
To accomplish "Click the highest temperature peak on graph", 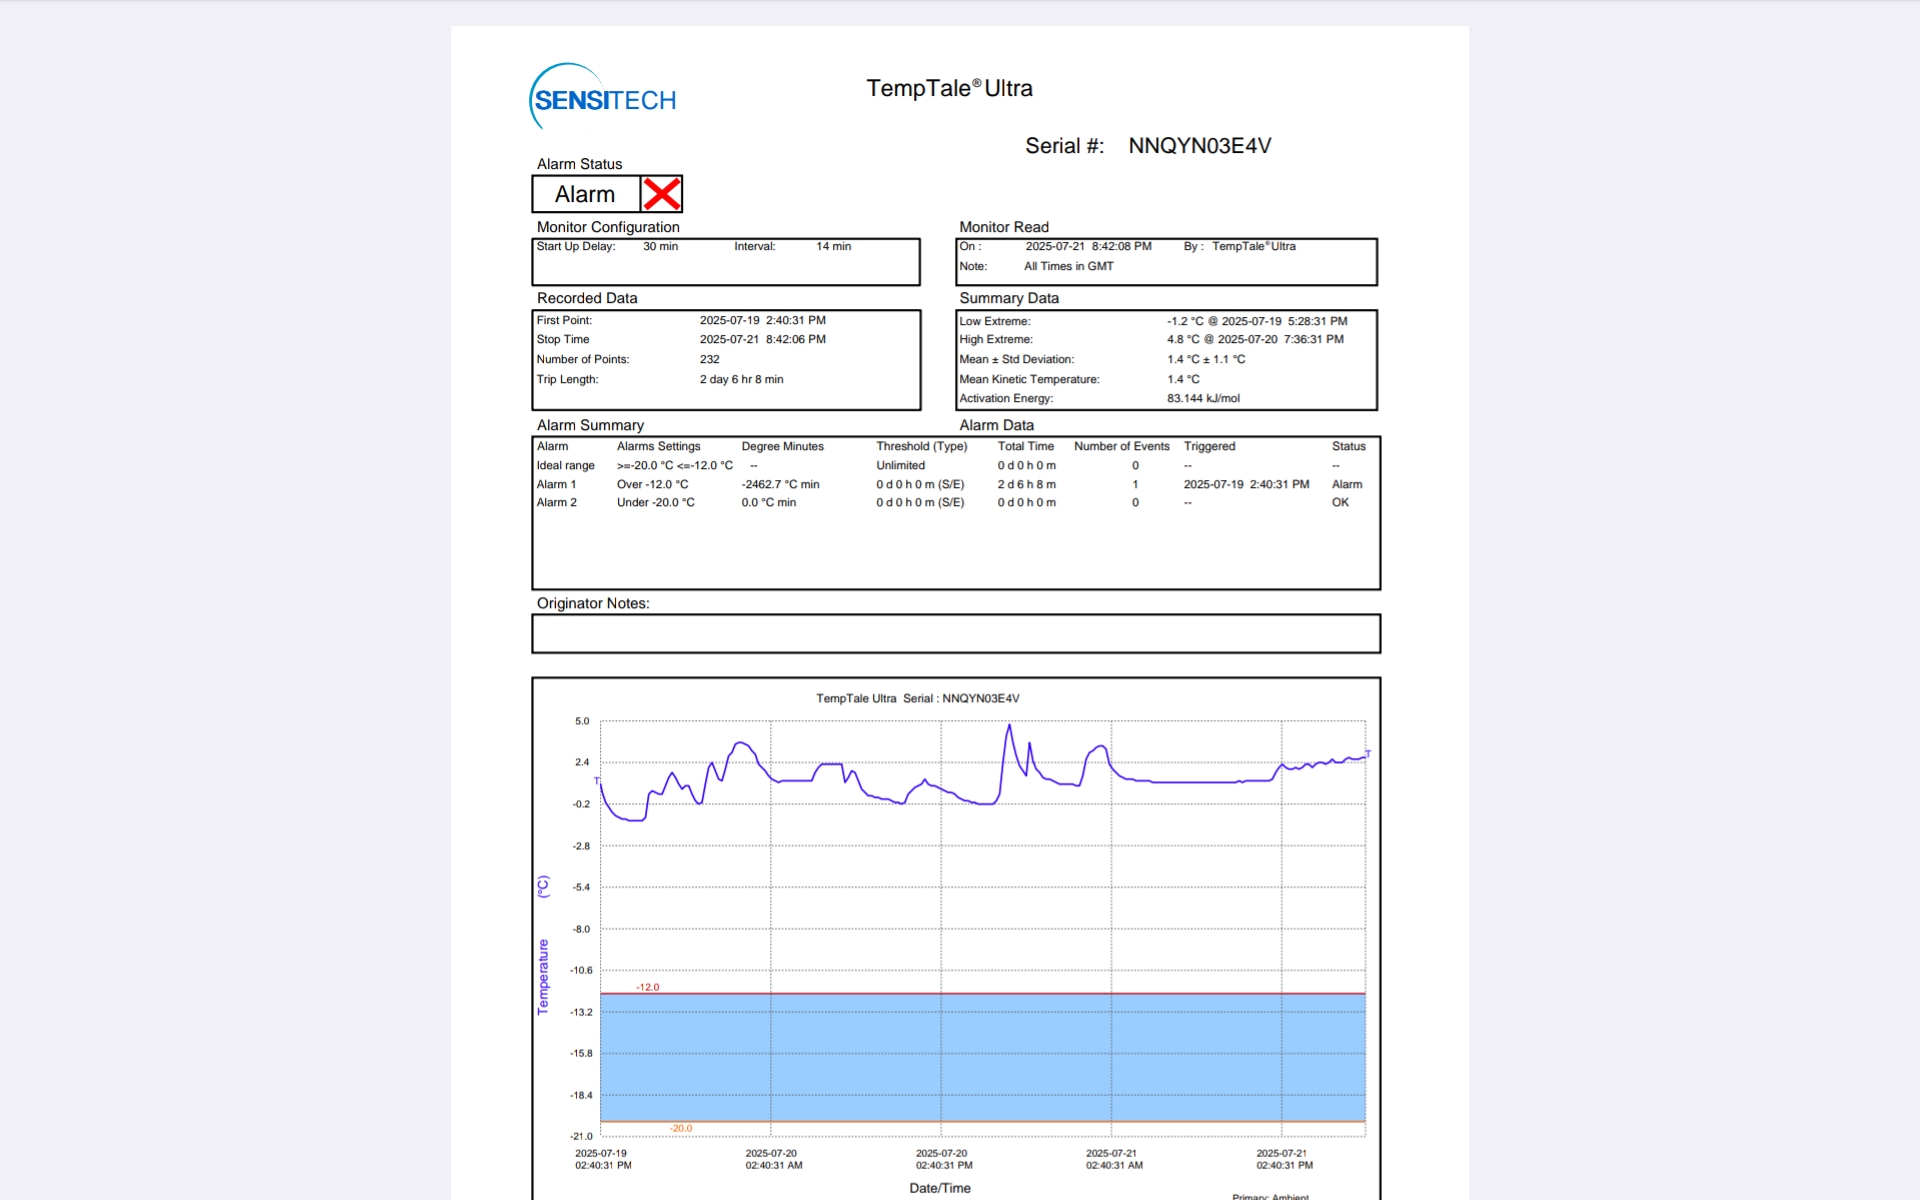I will (1009, 726).
